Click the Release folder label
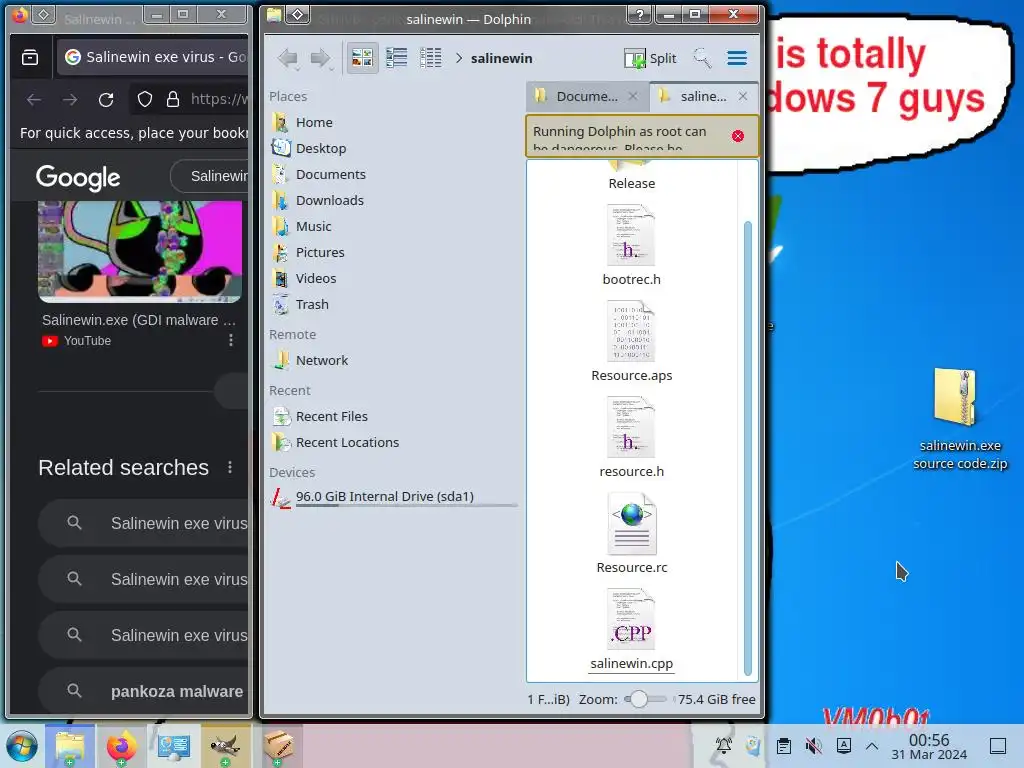 (632, 184)
